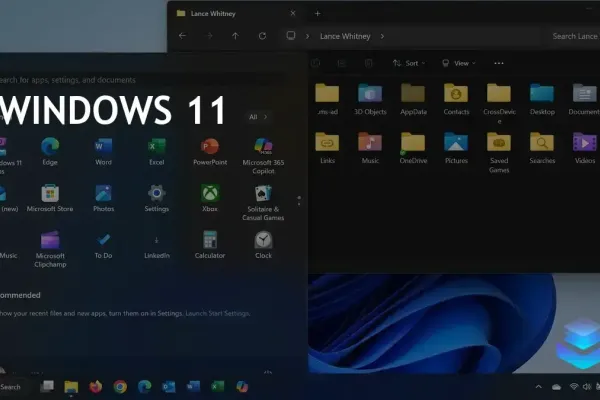Open Edge from the Start menu

tap(50, 152)
